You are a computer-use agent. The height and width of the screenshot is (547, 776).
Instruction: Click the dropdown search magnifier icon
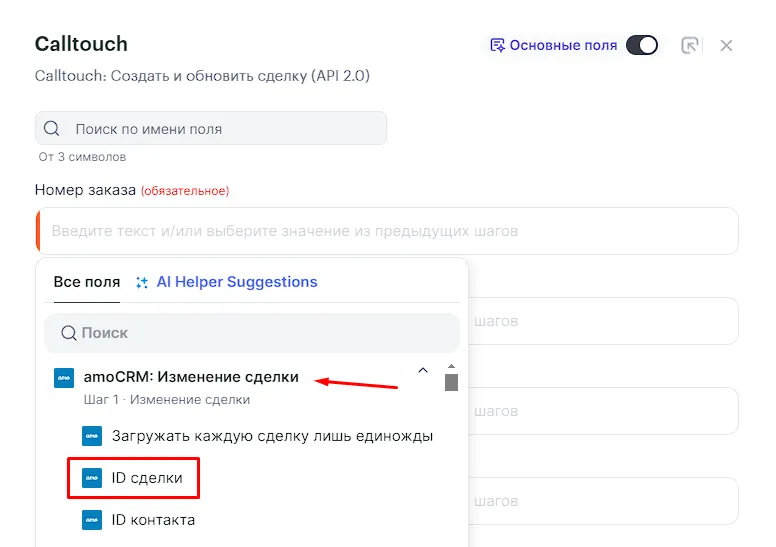tap(69, 333)
